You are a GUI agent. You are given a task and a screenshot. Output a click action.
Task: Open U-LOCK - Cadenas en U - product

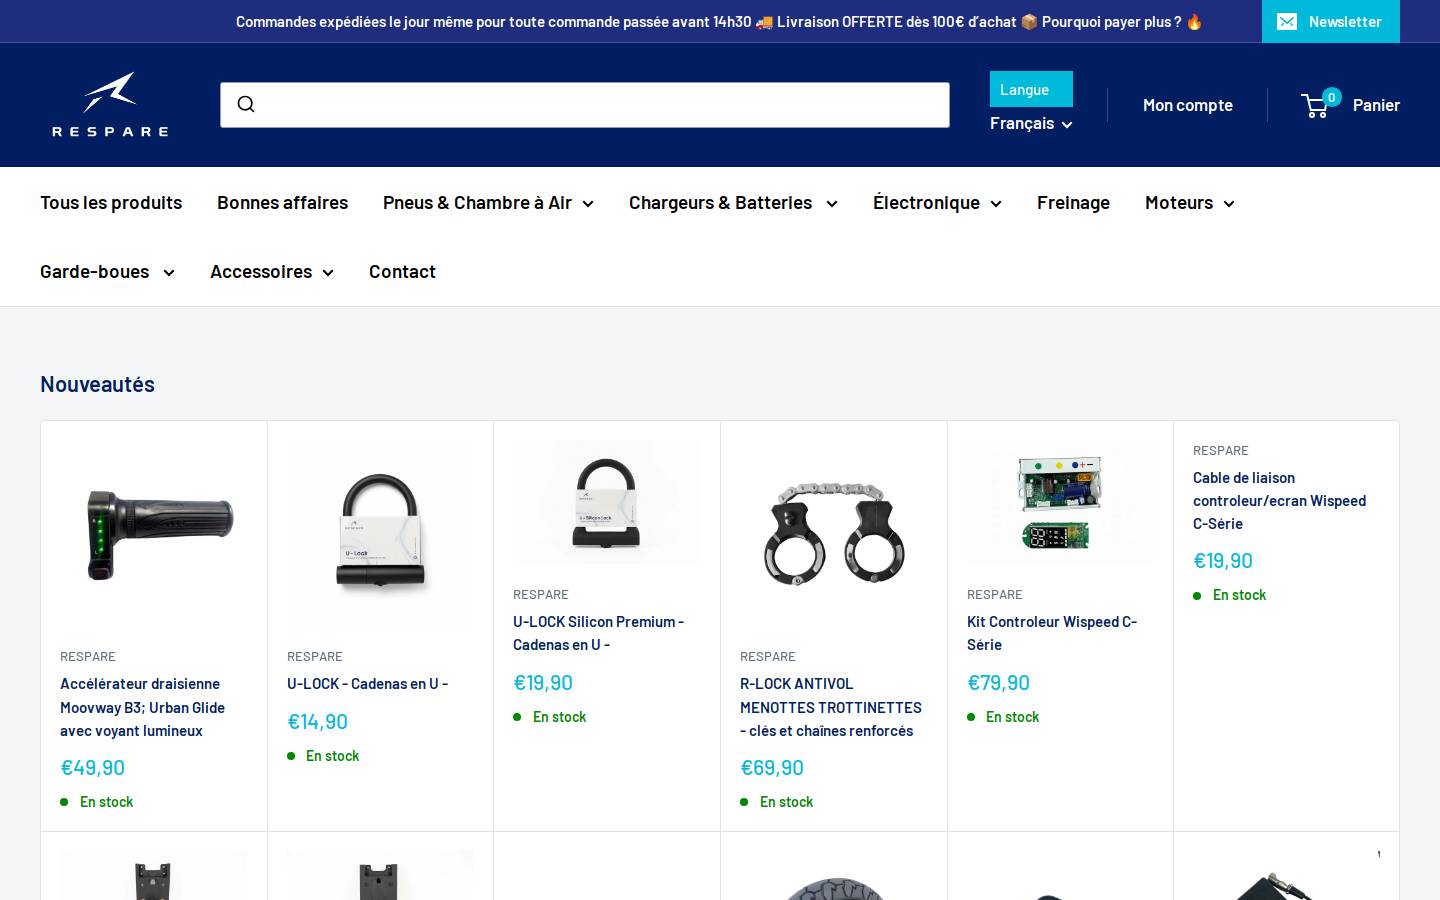367,684
